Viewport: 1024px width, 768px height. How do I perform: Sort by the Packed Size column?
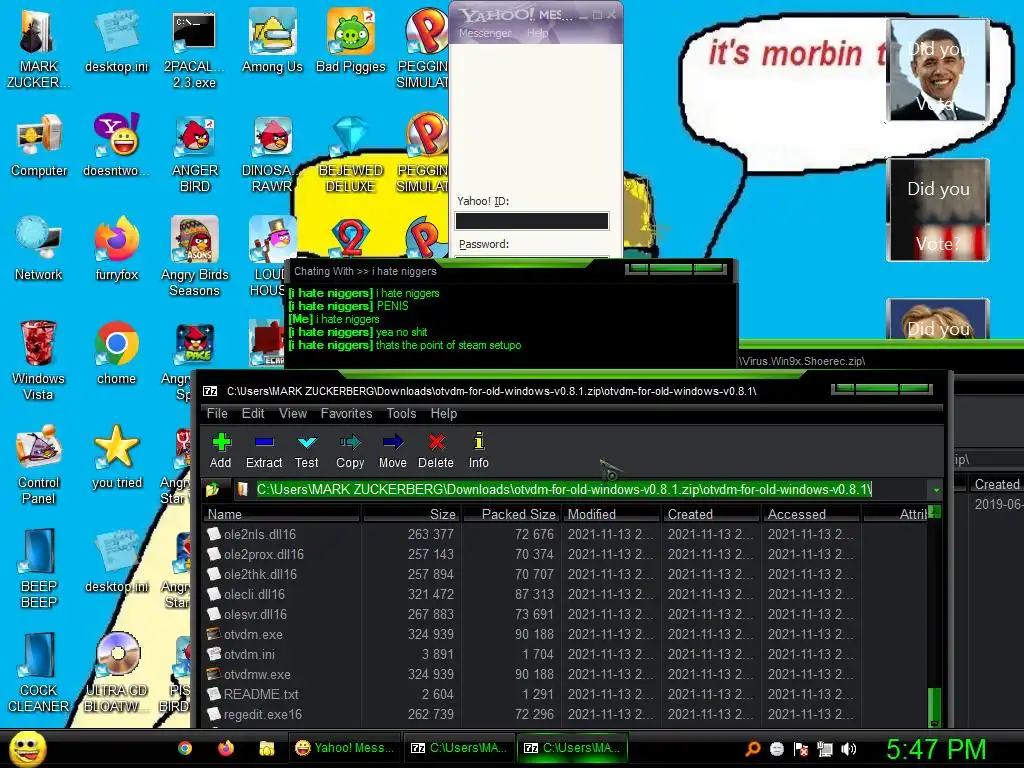[x=512, y=514]
